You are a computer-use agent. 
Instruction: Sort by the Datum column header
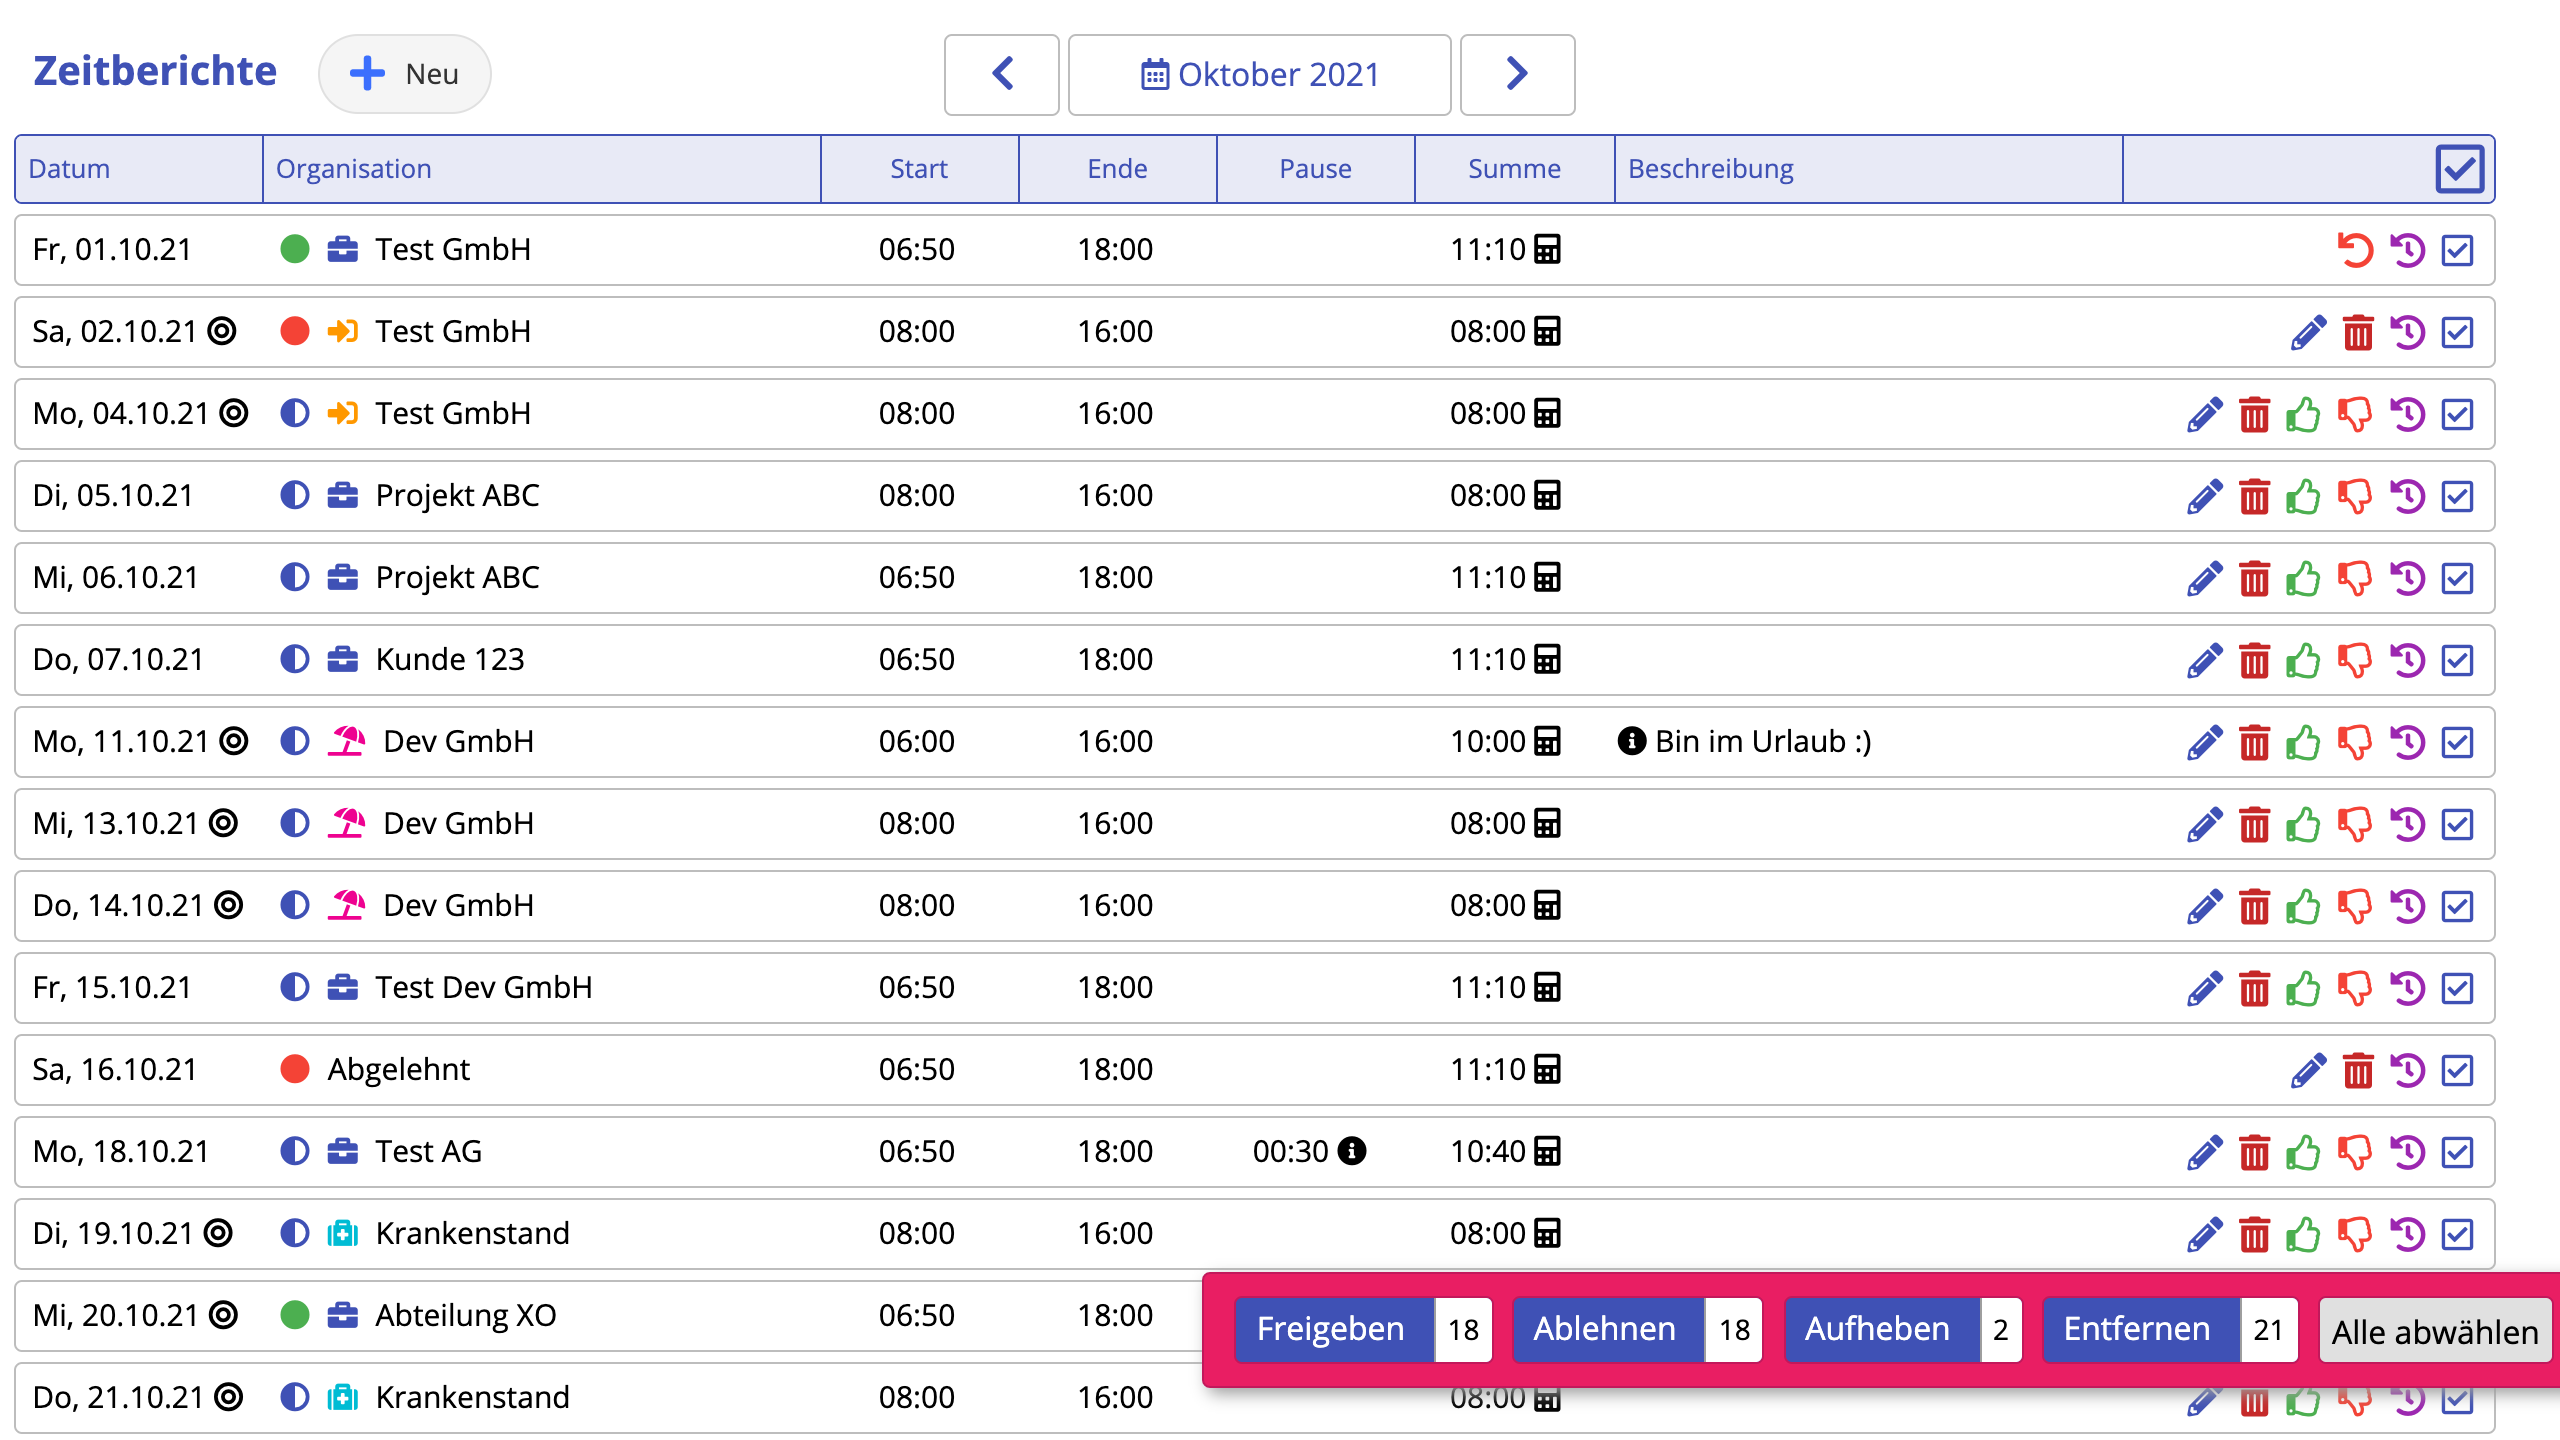69,169
